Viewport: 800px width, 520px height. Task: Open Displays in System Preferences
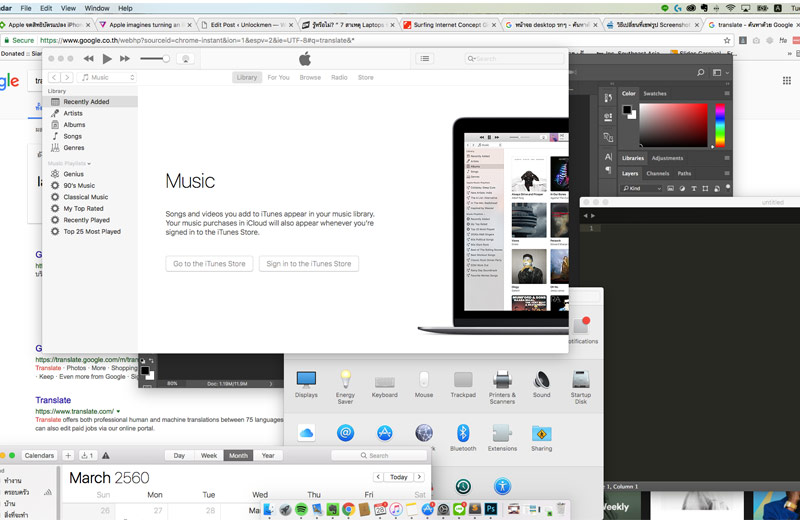pos(306,384)
